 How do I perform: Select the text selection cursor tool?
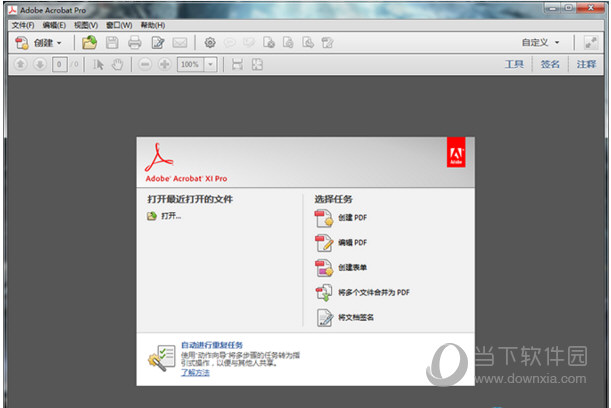pyautogui.click(x=98, y=64)
